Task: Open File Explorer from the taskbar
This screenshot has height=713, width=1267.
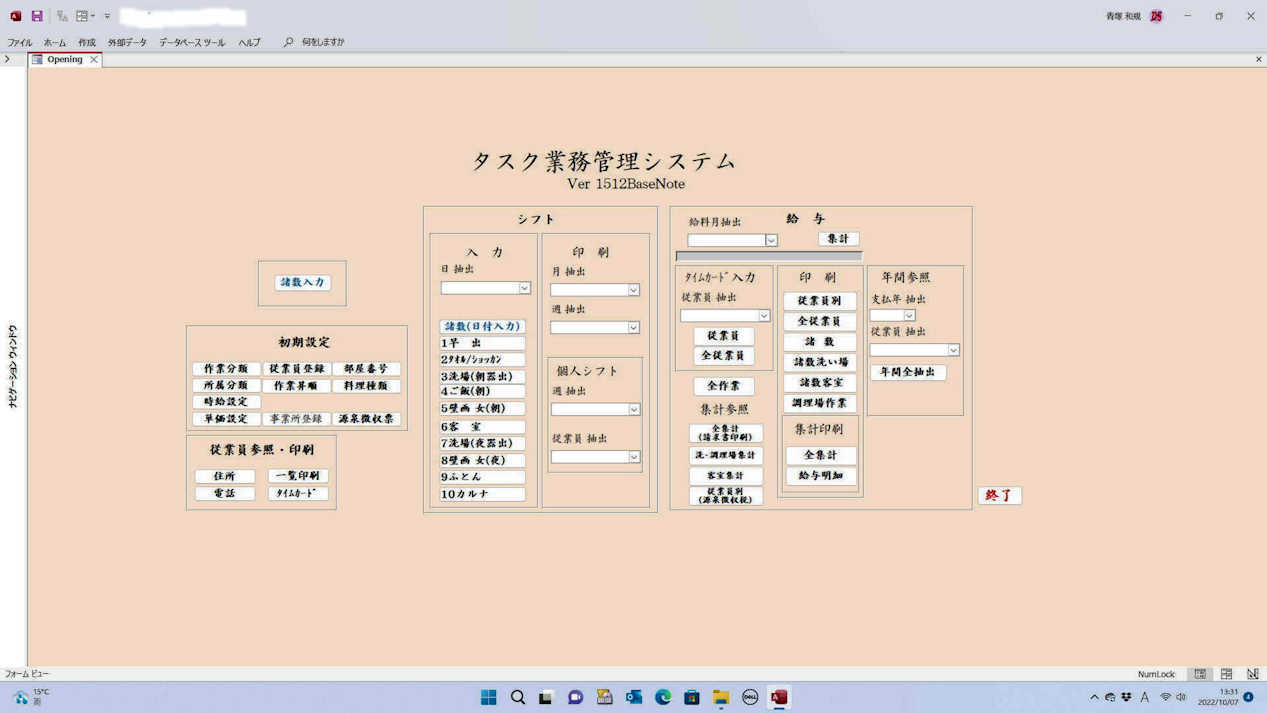Action: click(721, 697)
